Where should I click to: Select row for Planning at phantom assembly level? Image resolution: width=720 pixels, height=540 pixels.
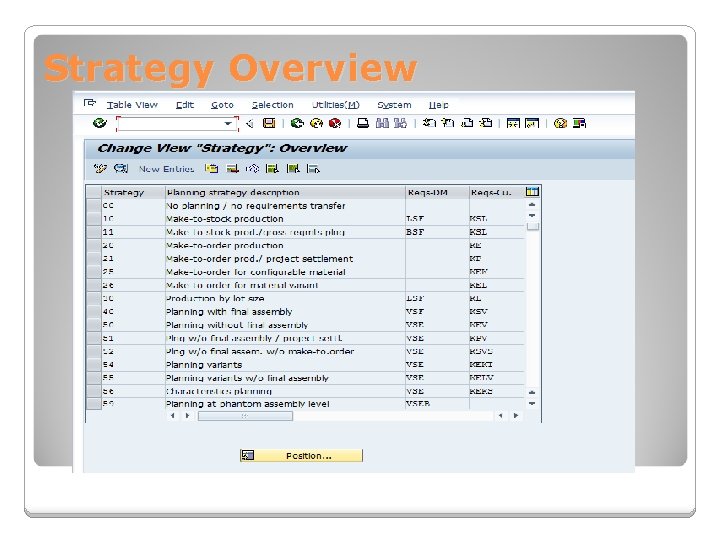pos(94,404)
